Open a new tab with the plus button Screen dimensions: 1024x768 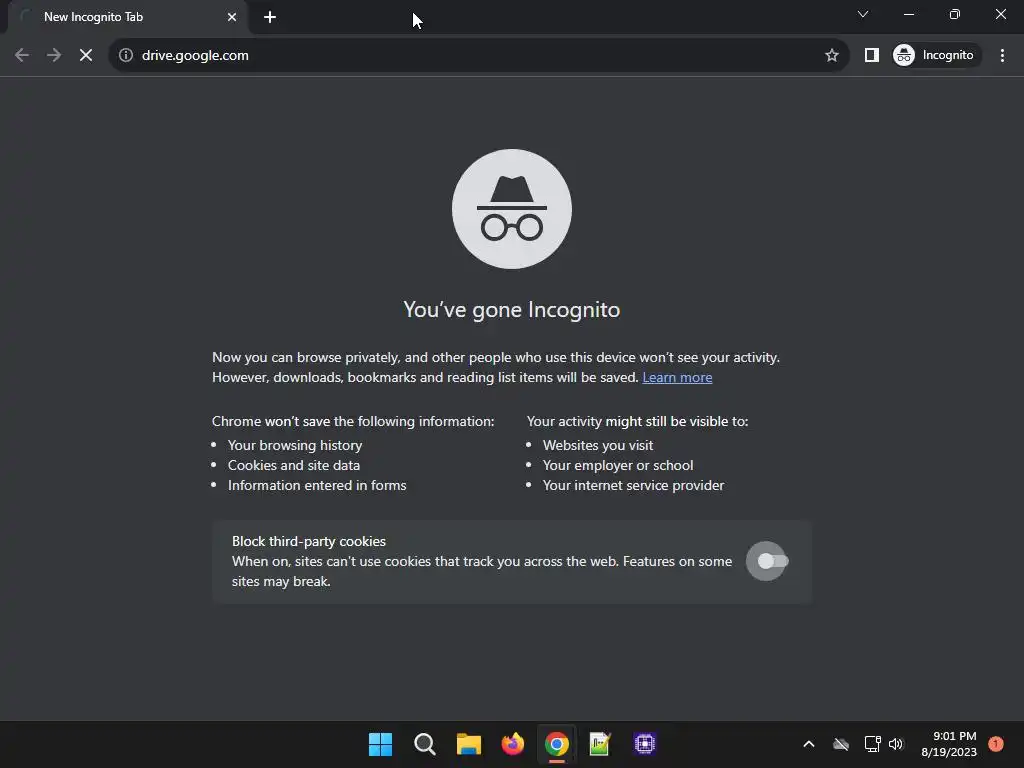270,17
